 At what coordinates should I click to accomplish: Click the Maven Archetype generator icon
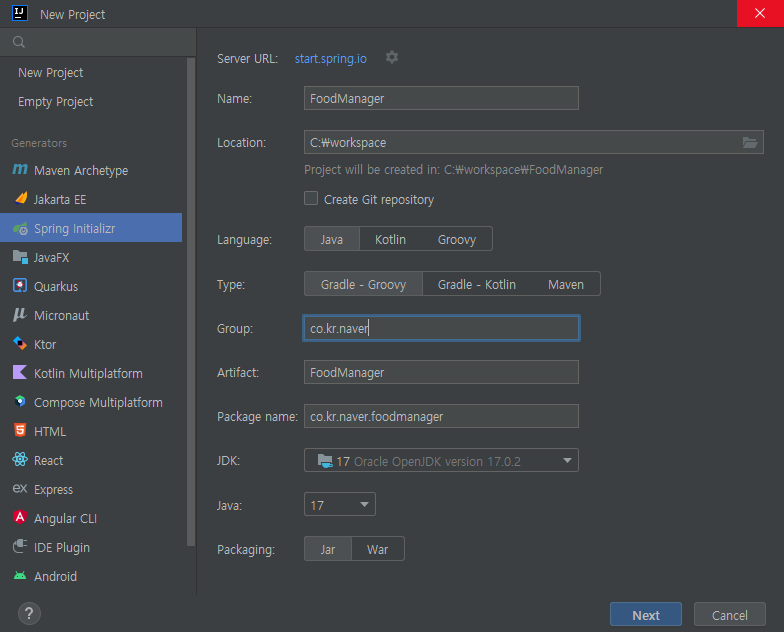point(20,170)
